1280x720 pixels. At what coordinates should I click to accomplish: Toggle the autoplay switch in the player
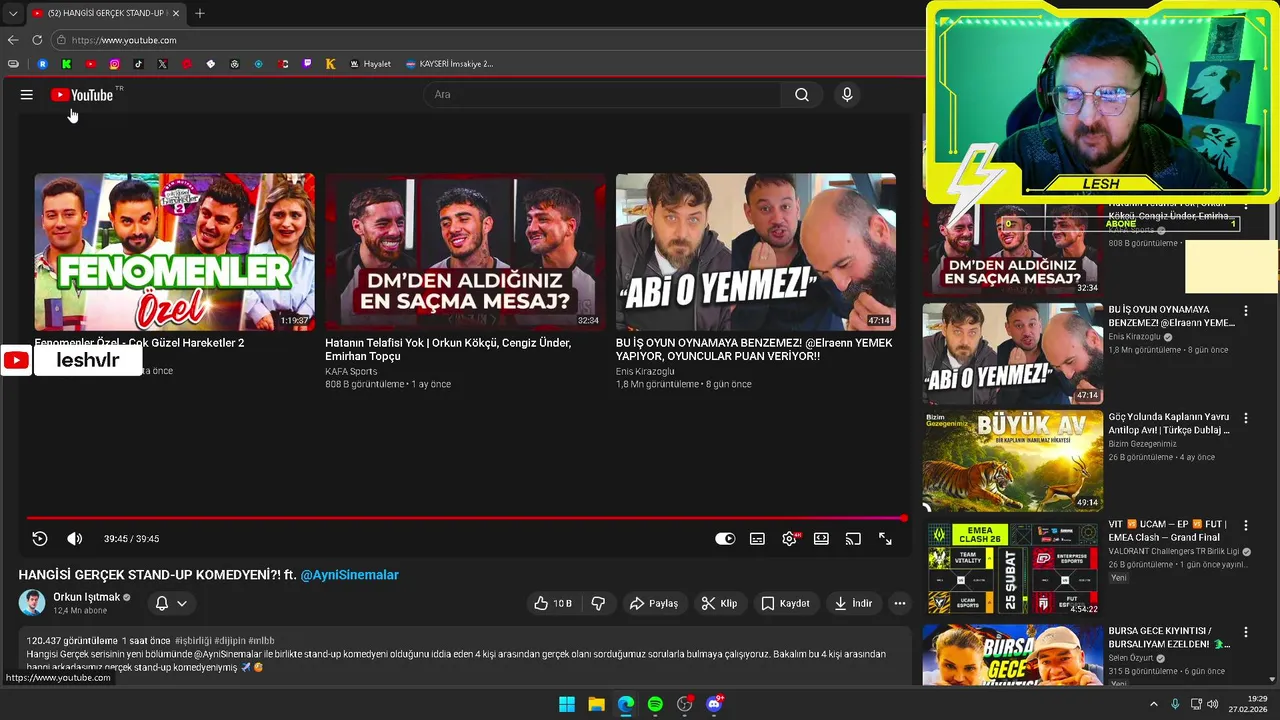(x=725, y=539)
